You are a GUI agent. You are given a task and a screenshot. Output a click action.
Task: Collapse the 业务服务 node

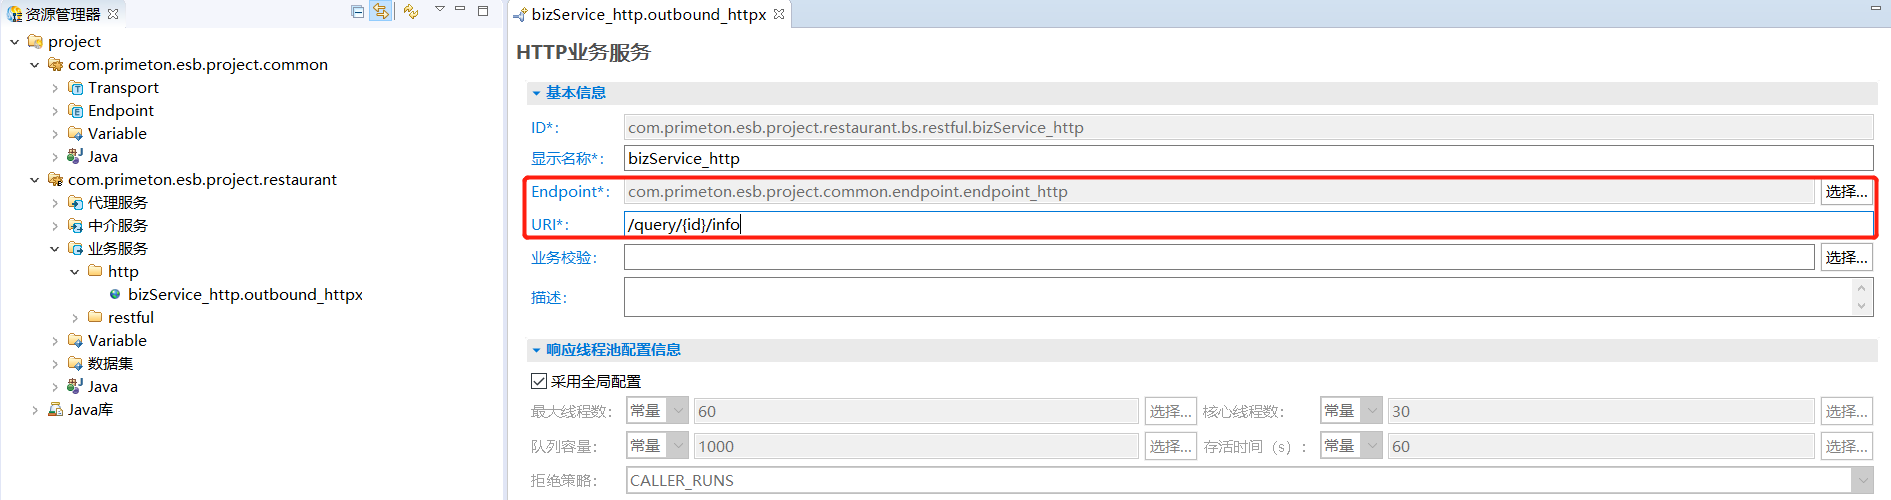tap(55, 249)
